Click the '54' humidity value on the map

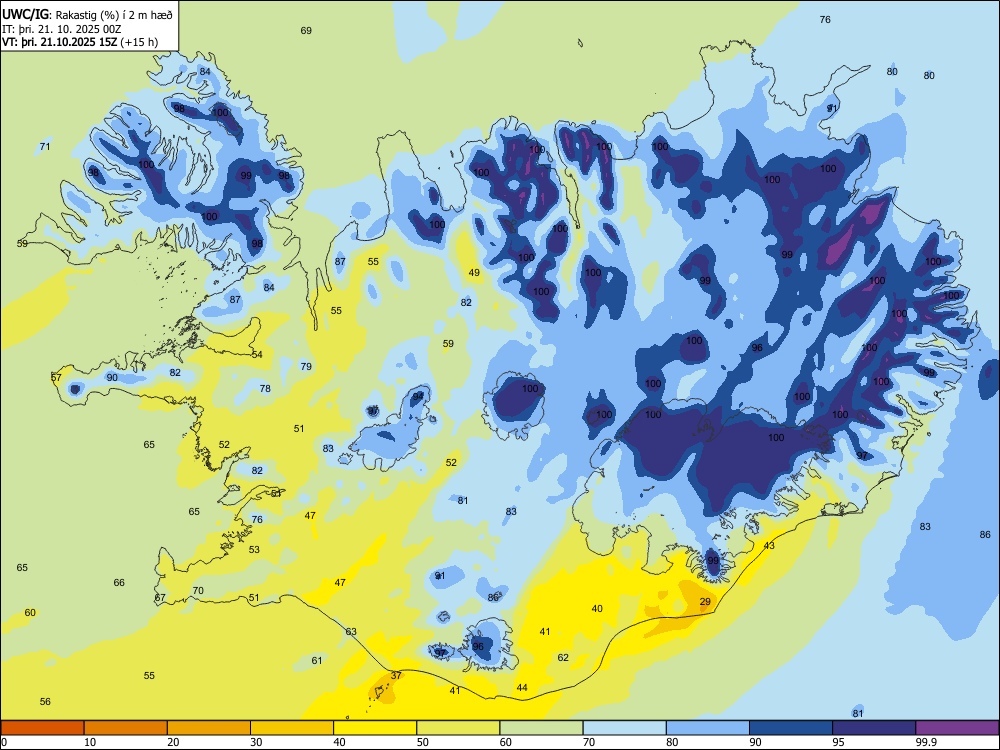tap(257, 355)
